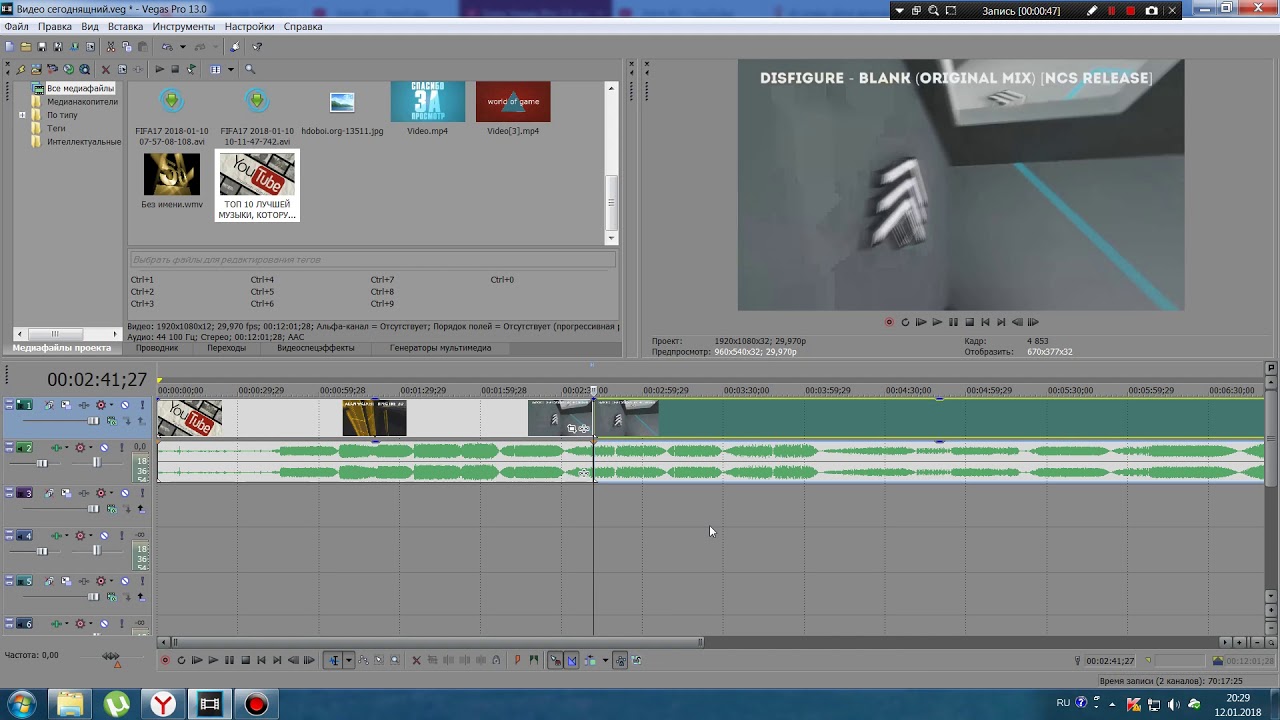Viewport: 1280px width, 720px height.
Task: Click the Undo arrow icon
Action: coord(167,47)
